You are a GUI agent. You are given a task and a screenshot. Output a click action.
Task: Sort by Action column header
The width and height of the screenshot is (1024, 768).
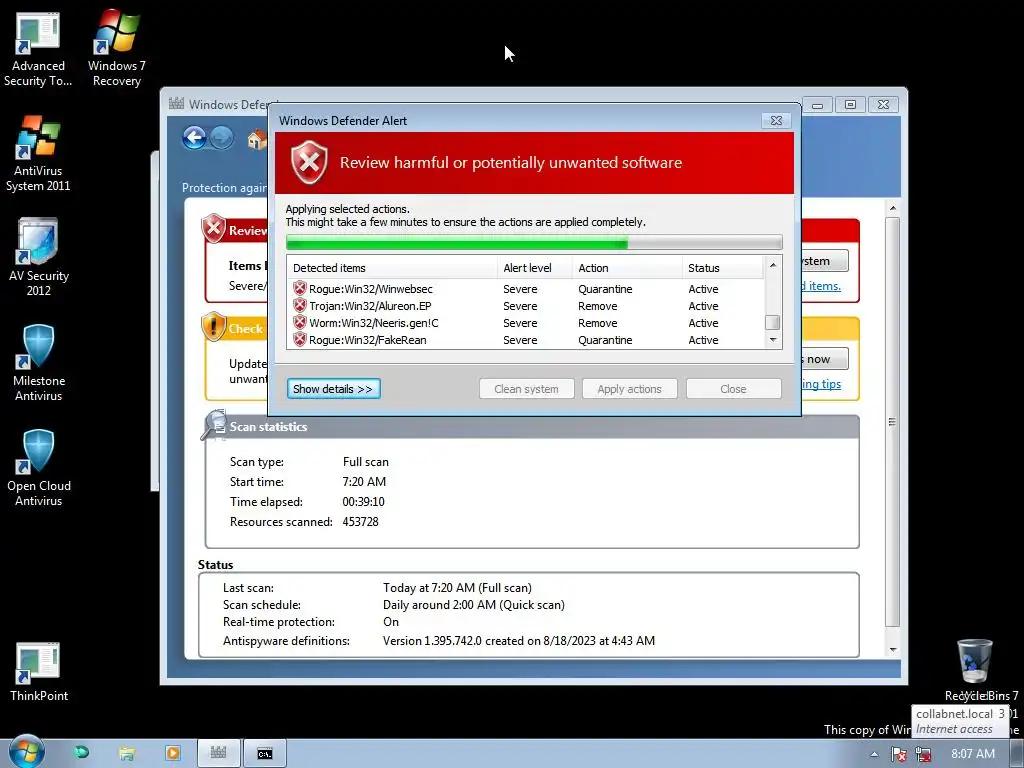click(x=627, y=268)
